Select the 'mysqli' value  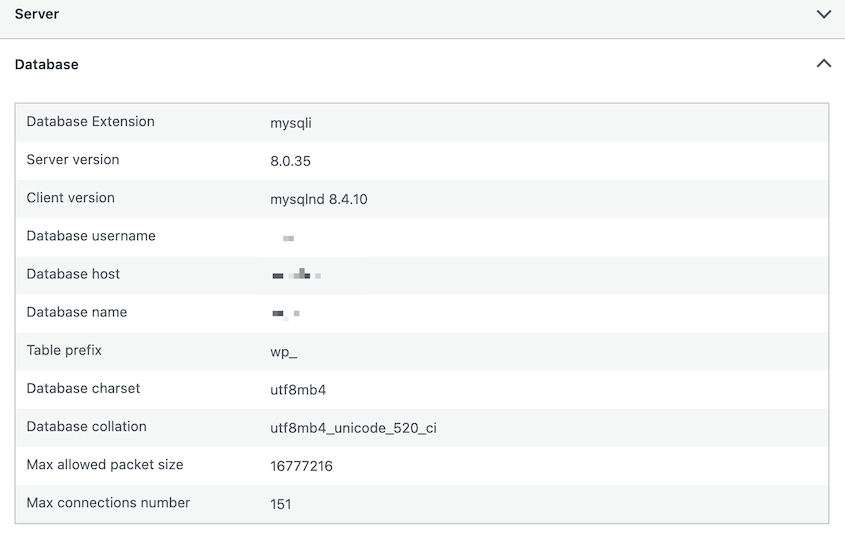[290, 123]
